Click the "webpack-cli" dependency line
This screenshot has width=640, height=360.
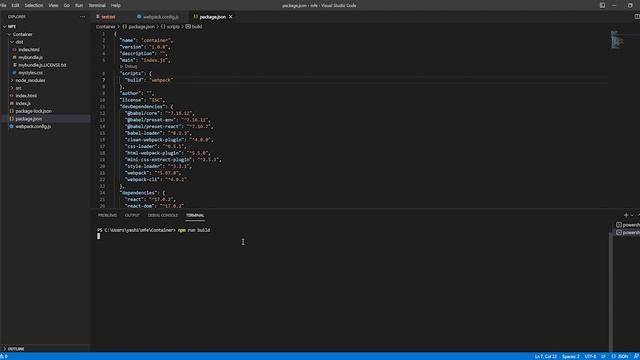(156, 180)
